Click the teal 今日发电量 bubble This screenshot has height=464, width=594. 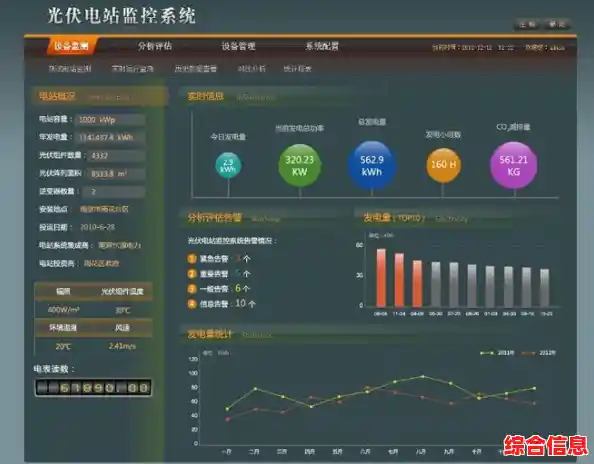[228, 165]
